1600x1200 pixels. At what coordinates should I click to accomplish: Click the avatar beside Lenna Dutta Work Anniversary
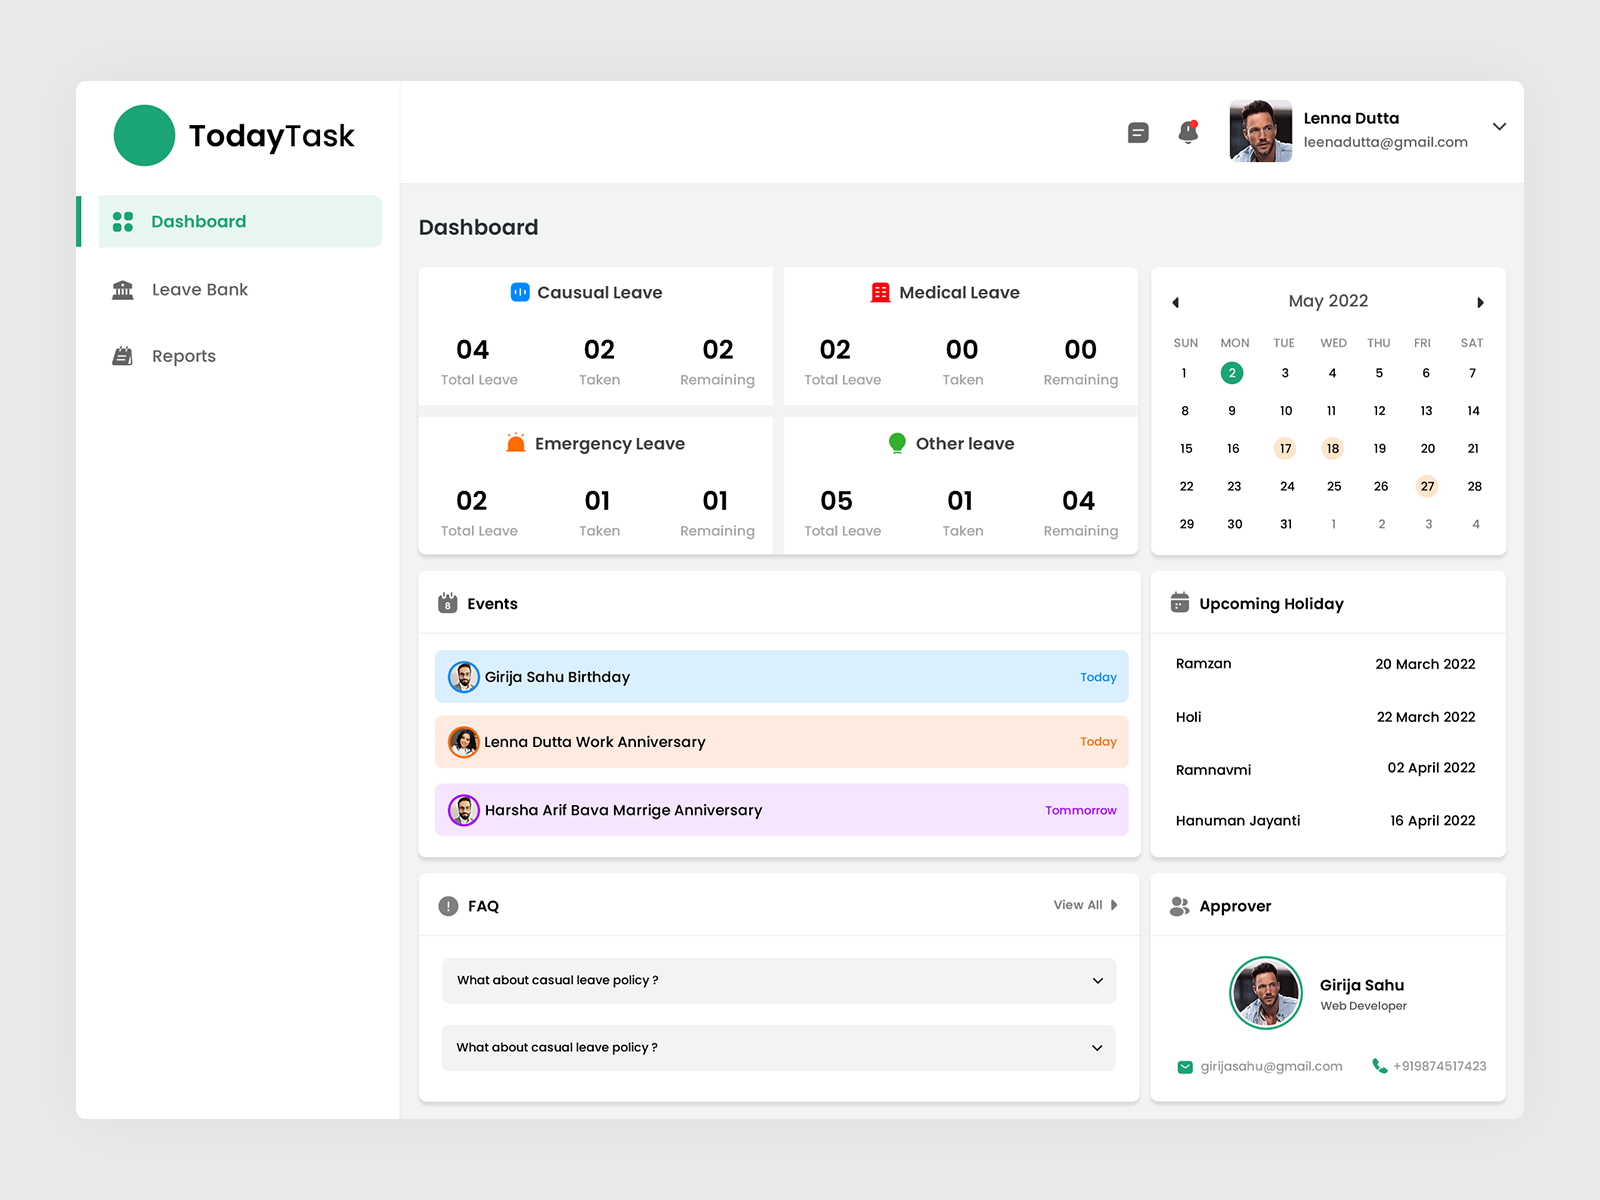point(464,742)
